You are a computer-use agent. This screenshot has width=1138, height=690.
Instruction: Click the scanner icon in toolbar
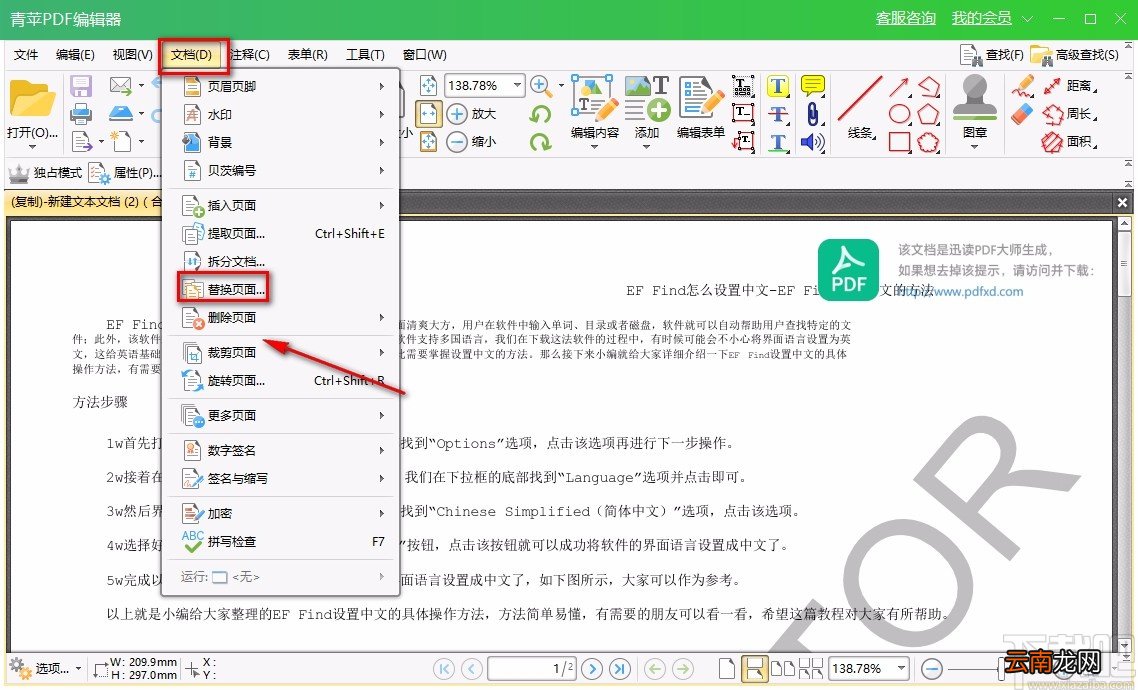coord(120,114)
